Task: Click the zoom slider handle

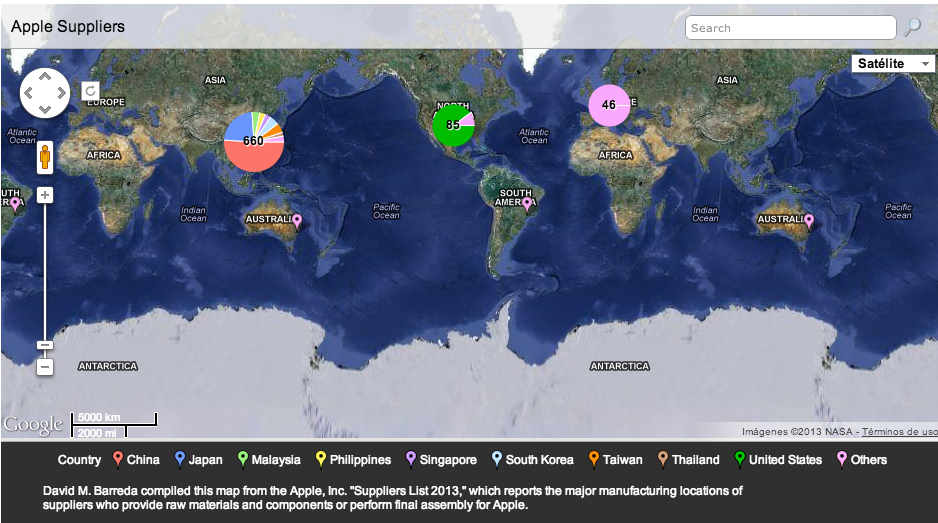Action: (45, 345)
